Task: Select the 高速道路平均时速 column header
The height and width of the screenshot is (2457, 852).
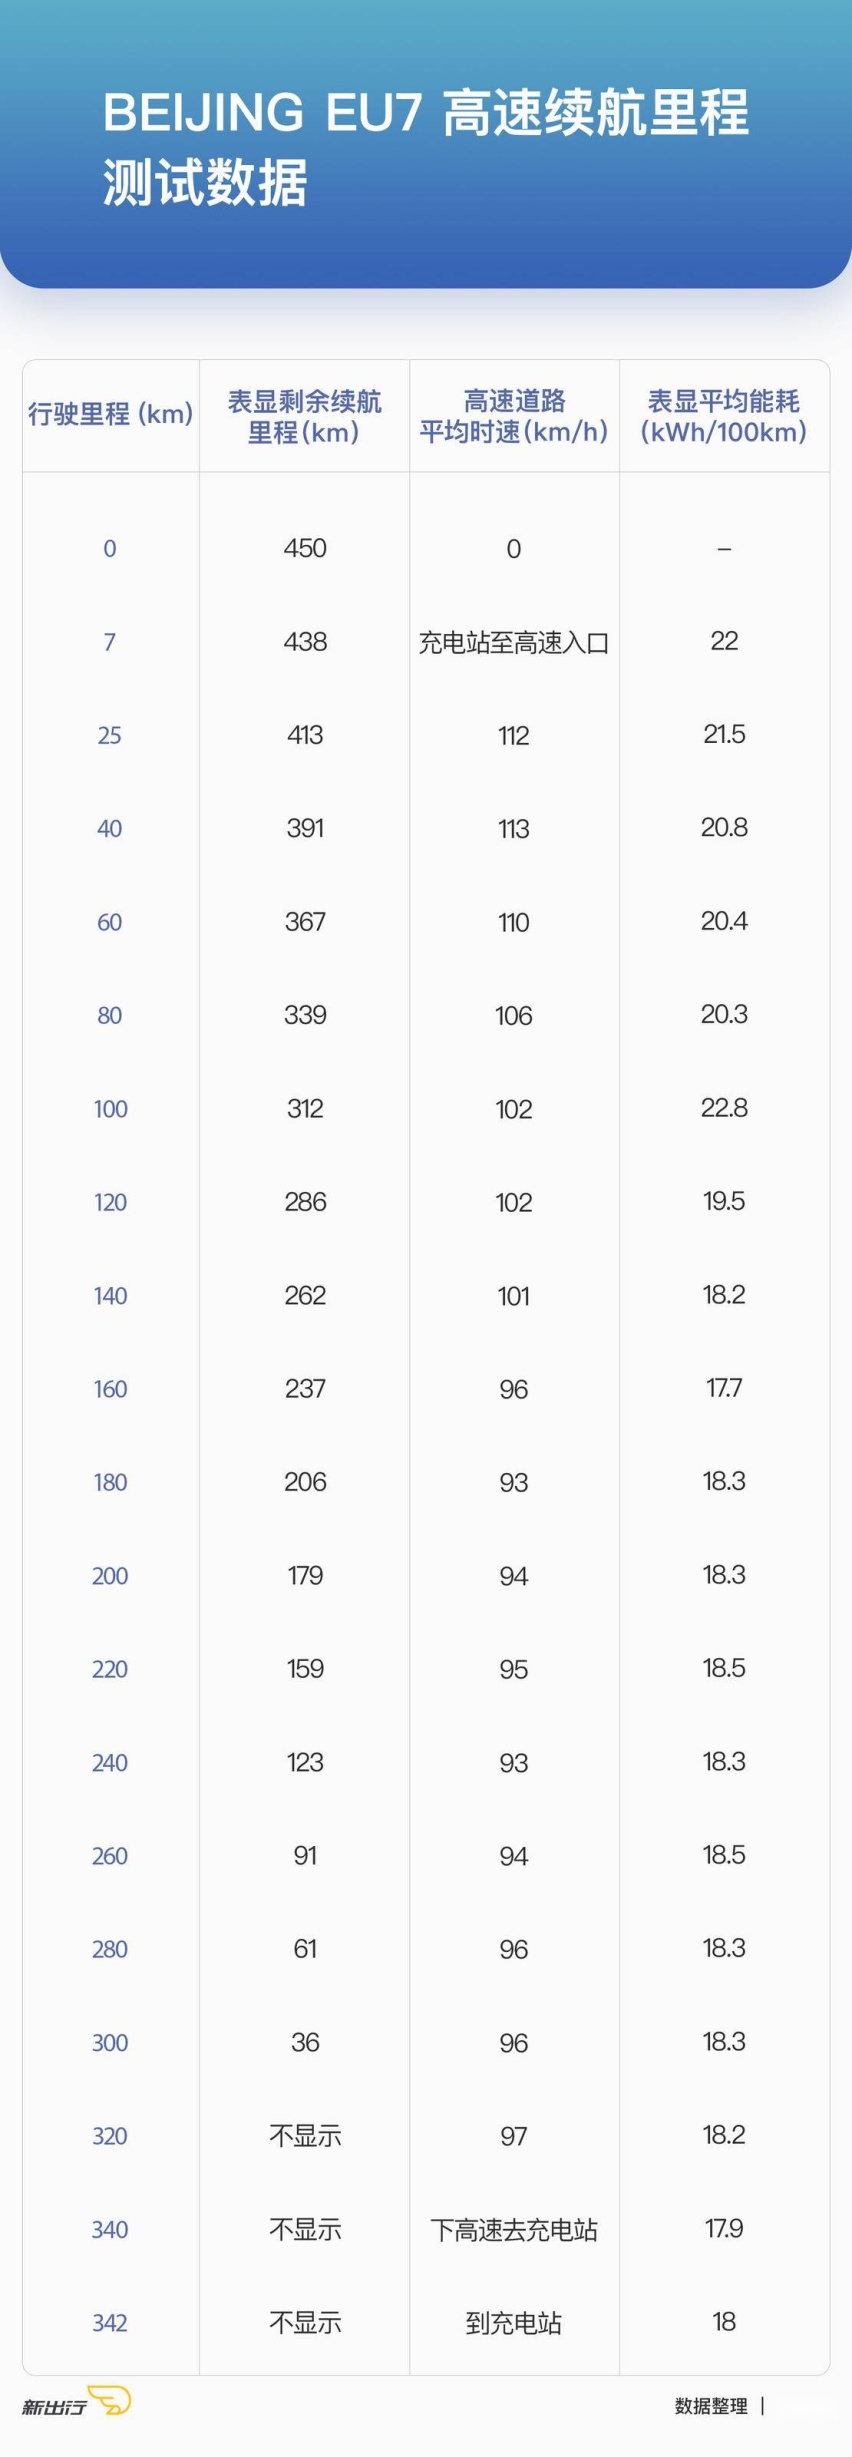Action: pos(514,417)
